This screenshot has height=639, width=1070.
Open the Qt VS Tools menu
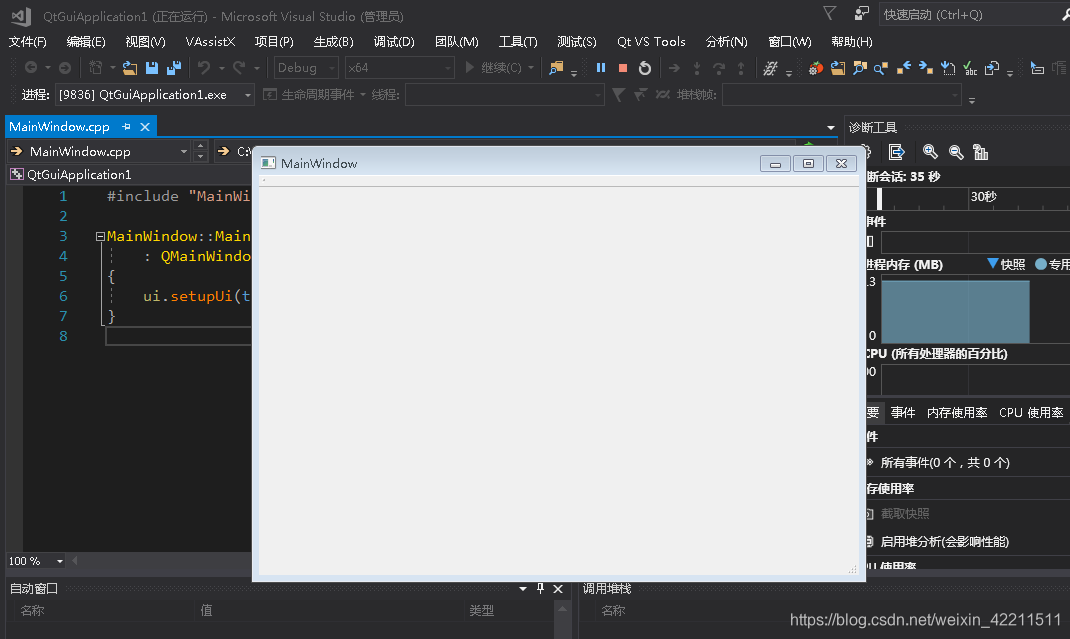651,42
